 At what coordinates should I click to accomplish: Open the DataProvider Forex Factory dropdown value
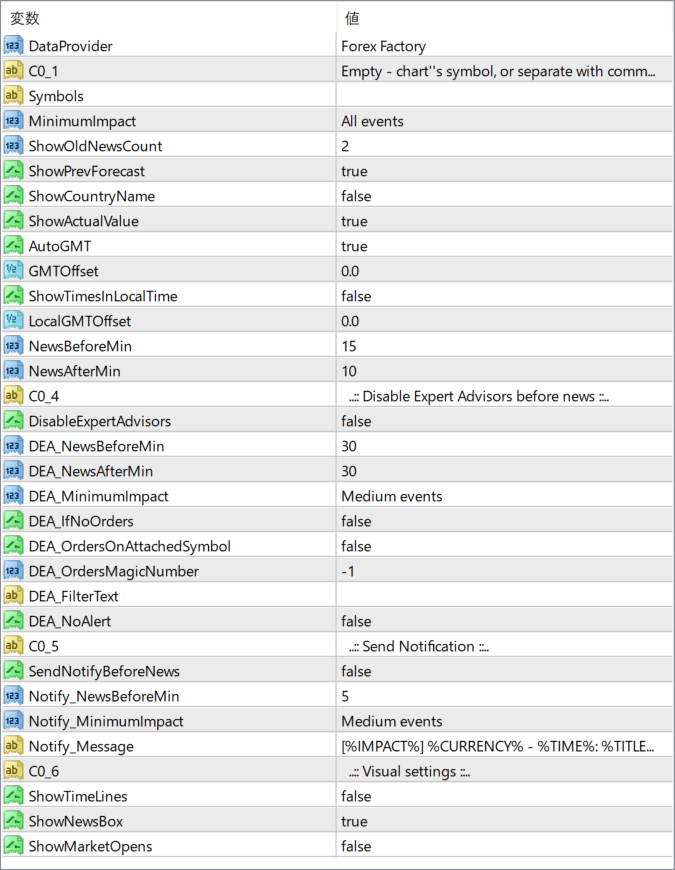(x=383, y=46)
